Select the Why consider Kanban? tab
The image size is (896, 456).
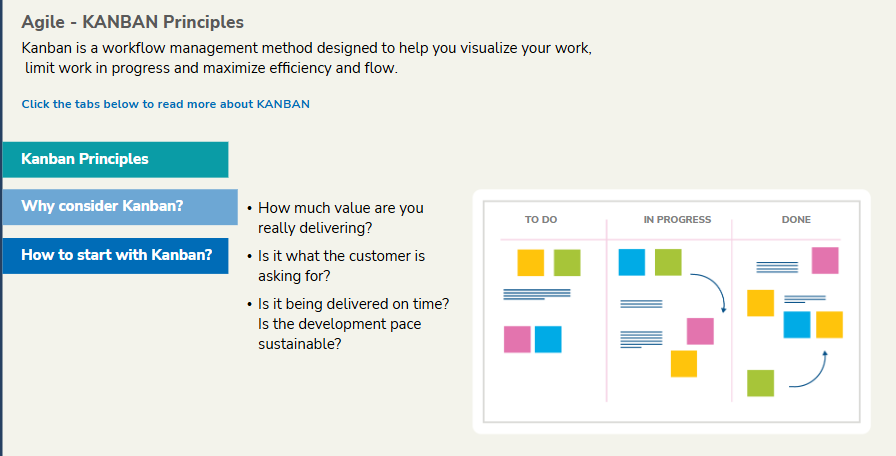point(120,207)
